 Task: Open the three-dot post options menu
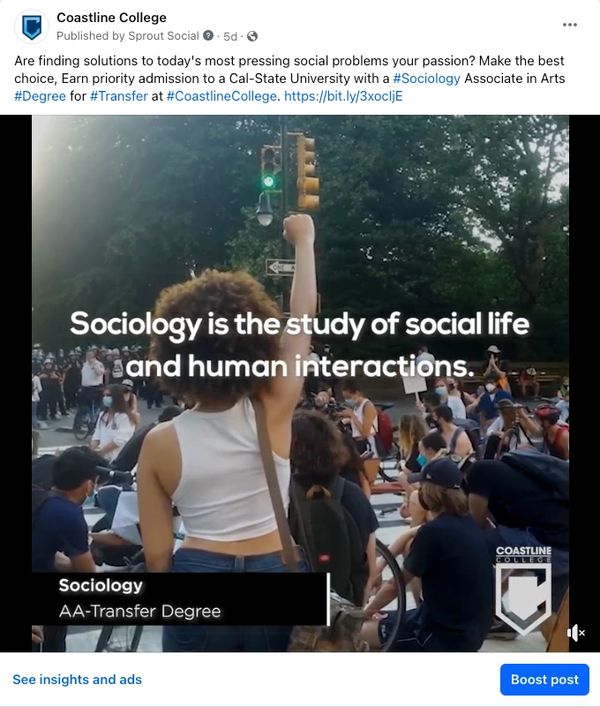point(570,24)
